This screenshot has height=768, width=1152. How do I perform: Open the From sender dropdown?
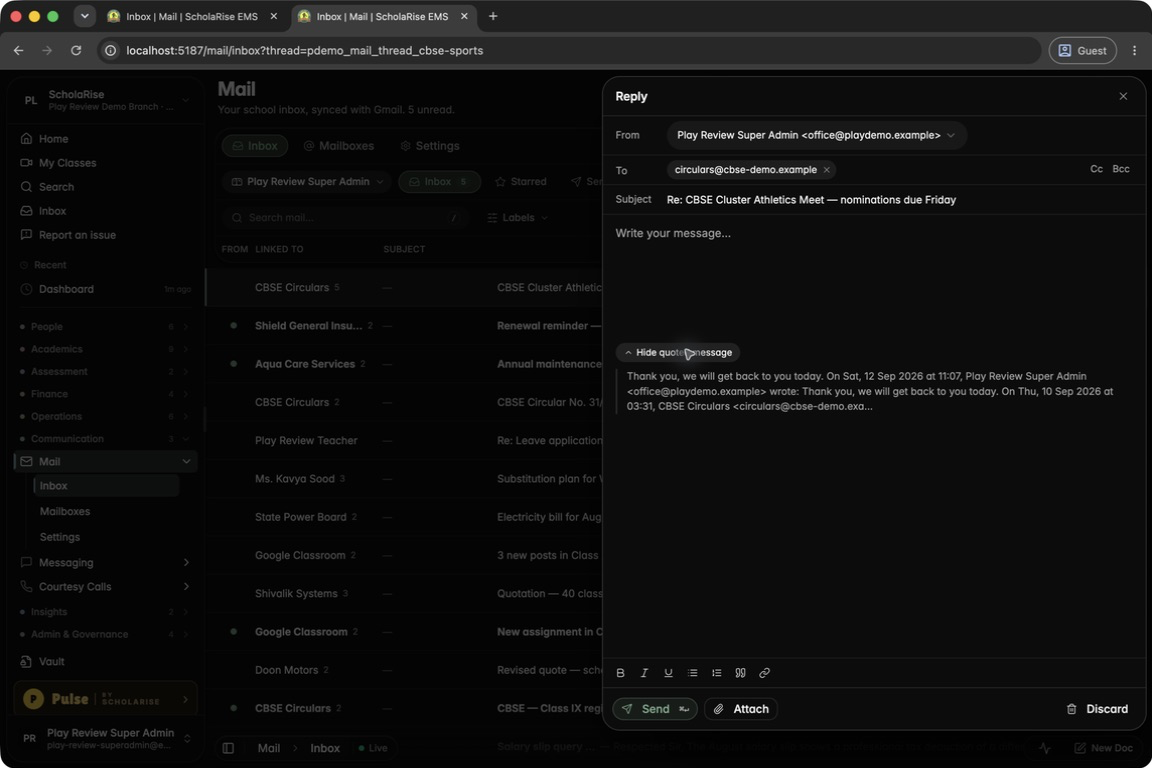click(x=816, y=135)
